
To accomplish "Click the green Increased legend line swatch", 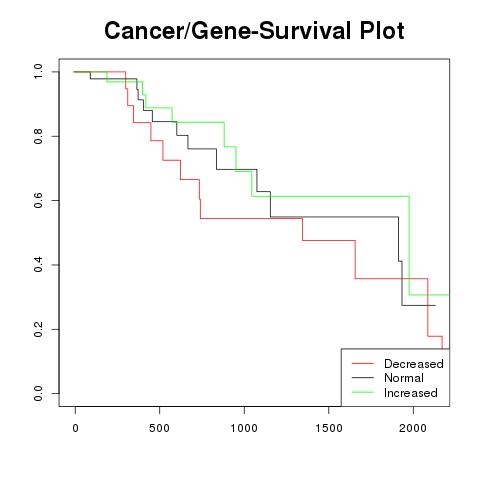I will [363, 392].
